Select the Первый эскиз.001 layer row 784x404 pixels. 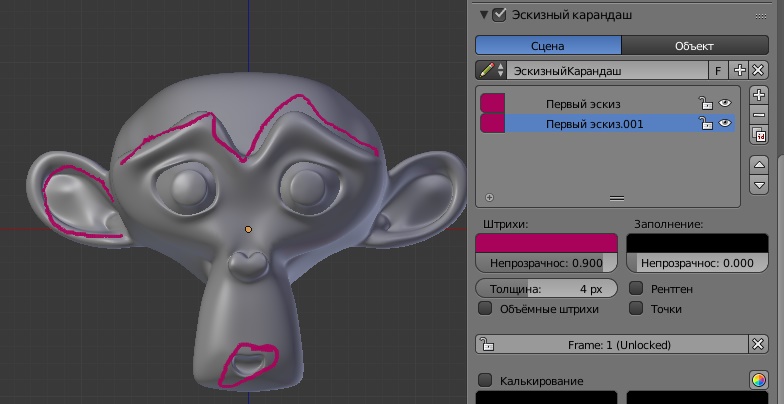[607, 124]
